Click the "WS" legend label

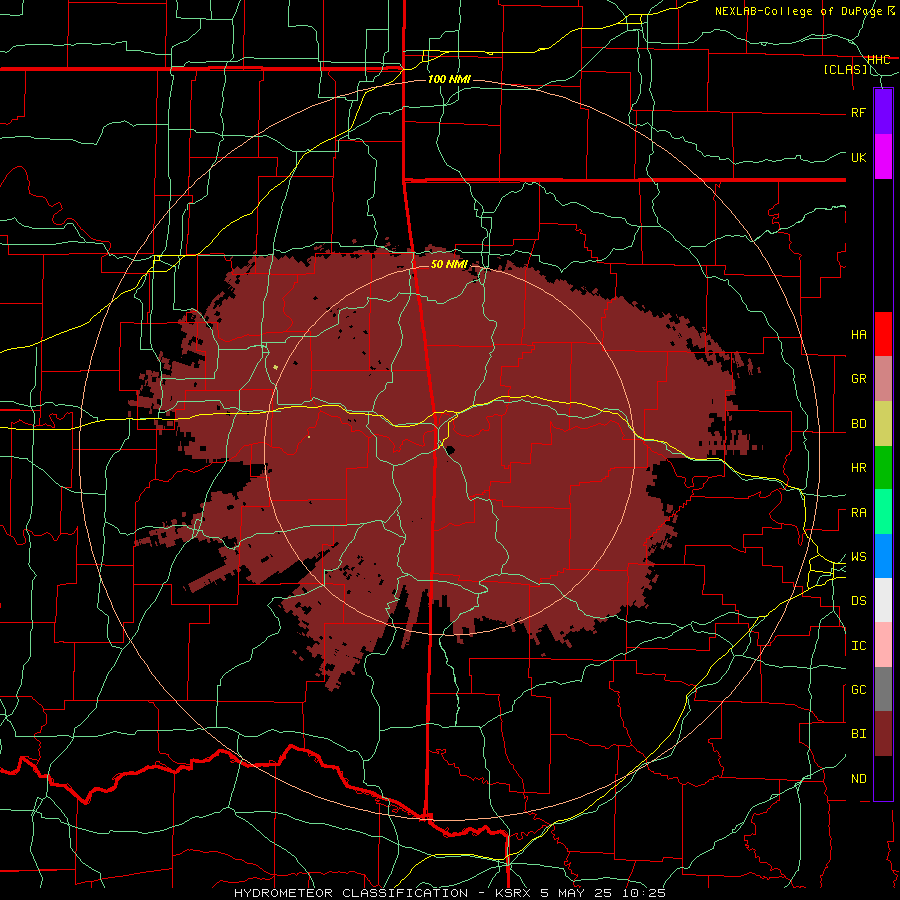pos(858,557)
